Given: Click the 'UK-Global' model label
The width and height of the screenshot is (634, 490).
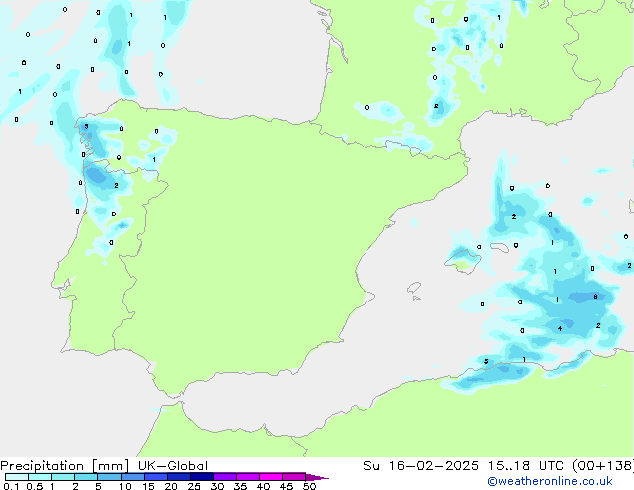Looking at the screenshot, I should 173,466.
